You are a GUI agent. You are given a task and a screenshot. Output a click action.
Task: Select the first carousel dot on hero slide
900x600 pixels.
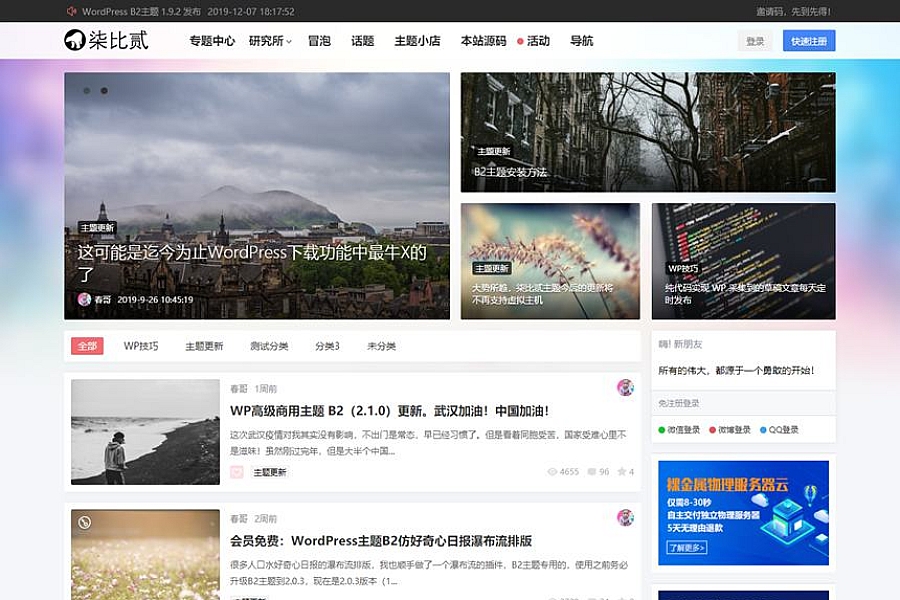87,91
